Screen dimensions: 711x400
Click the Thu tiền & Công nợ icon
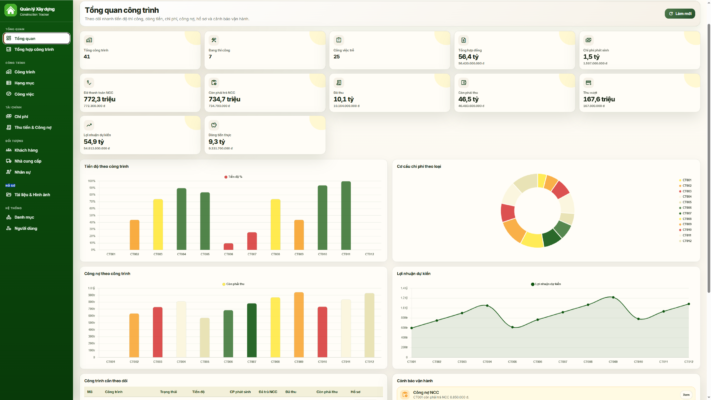pos(9,127)
